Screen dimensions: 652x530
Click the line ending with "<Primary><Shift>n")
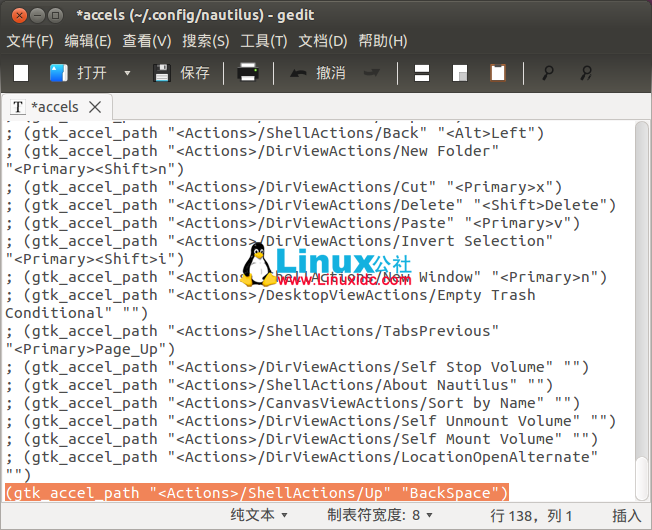[x=95, y=169]
